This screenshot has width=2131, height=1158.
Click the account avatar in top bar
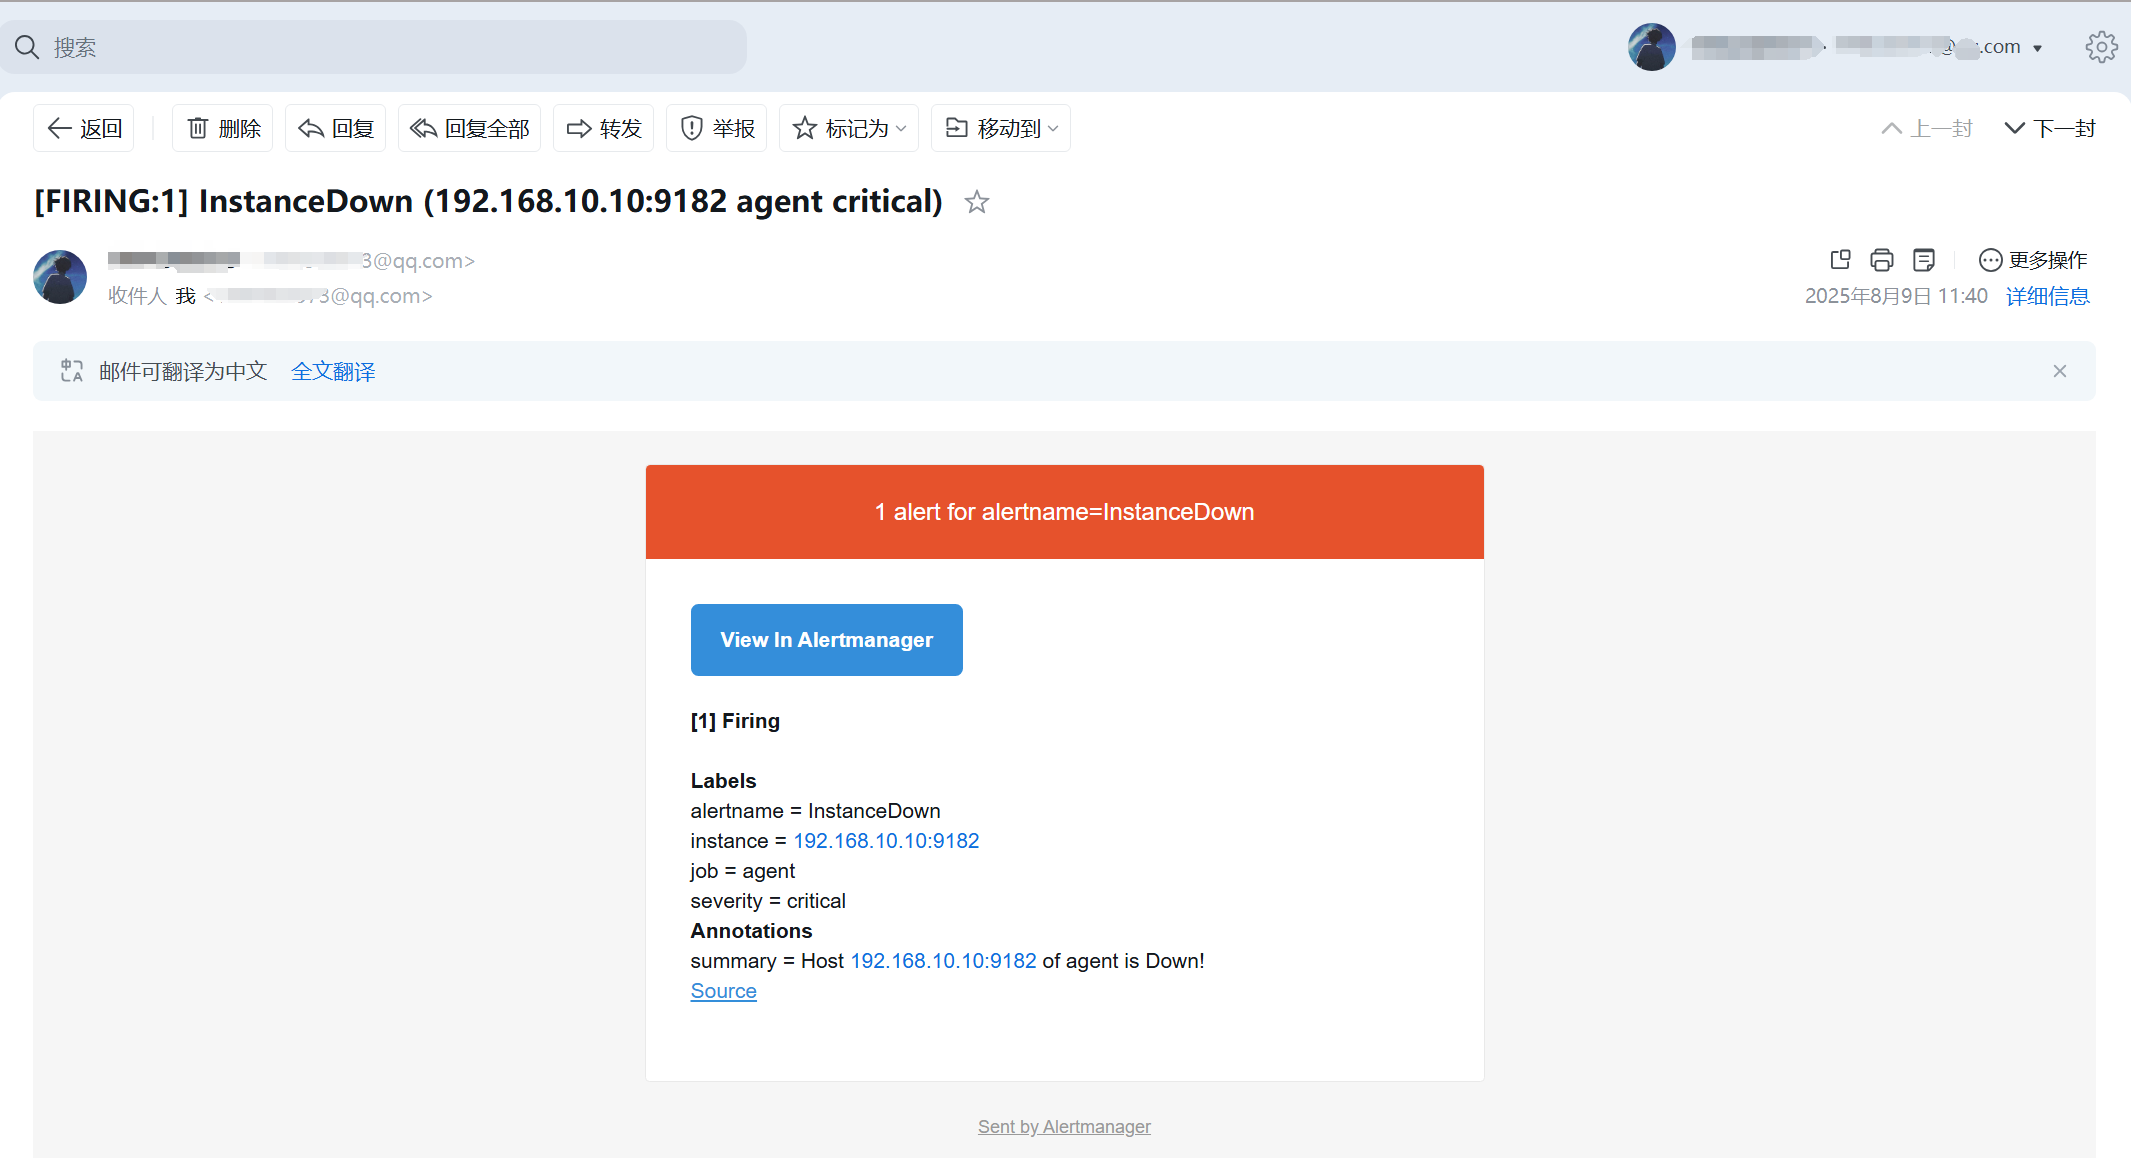1652,47
